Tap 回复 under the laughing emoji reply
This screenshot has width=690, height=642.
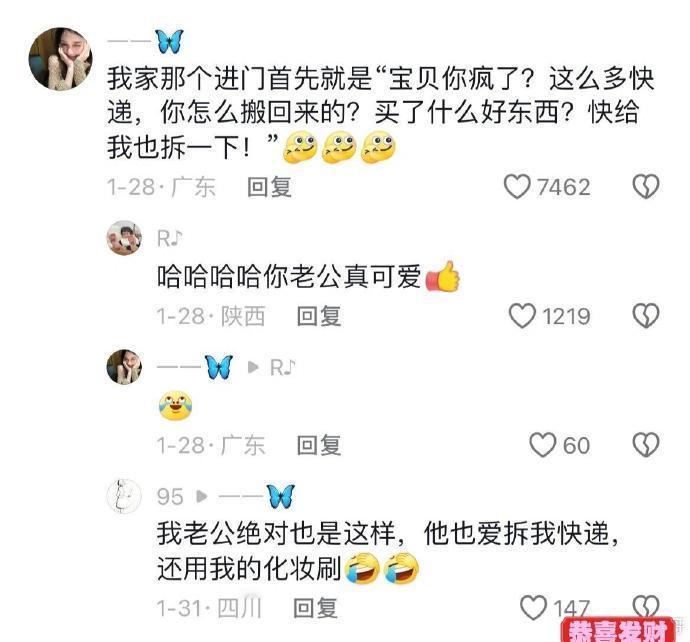(x=319, y=445)
